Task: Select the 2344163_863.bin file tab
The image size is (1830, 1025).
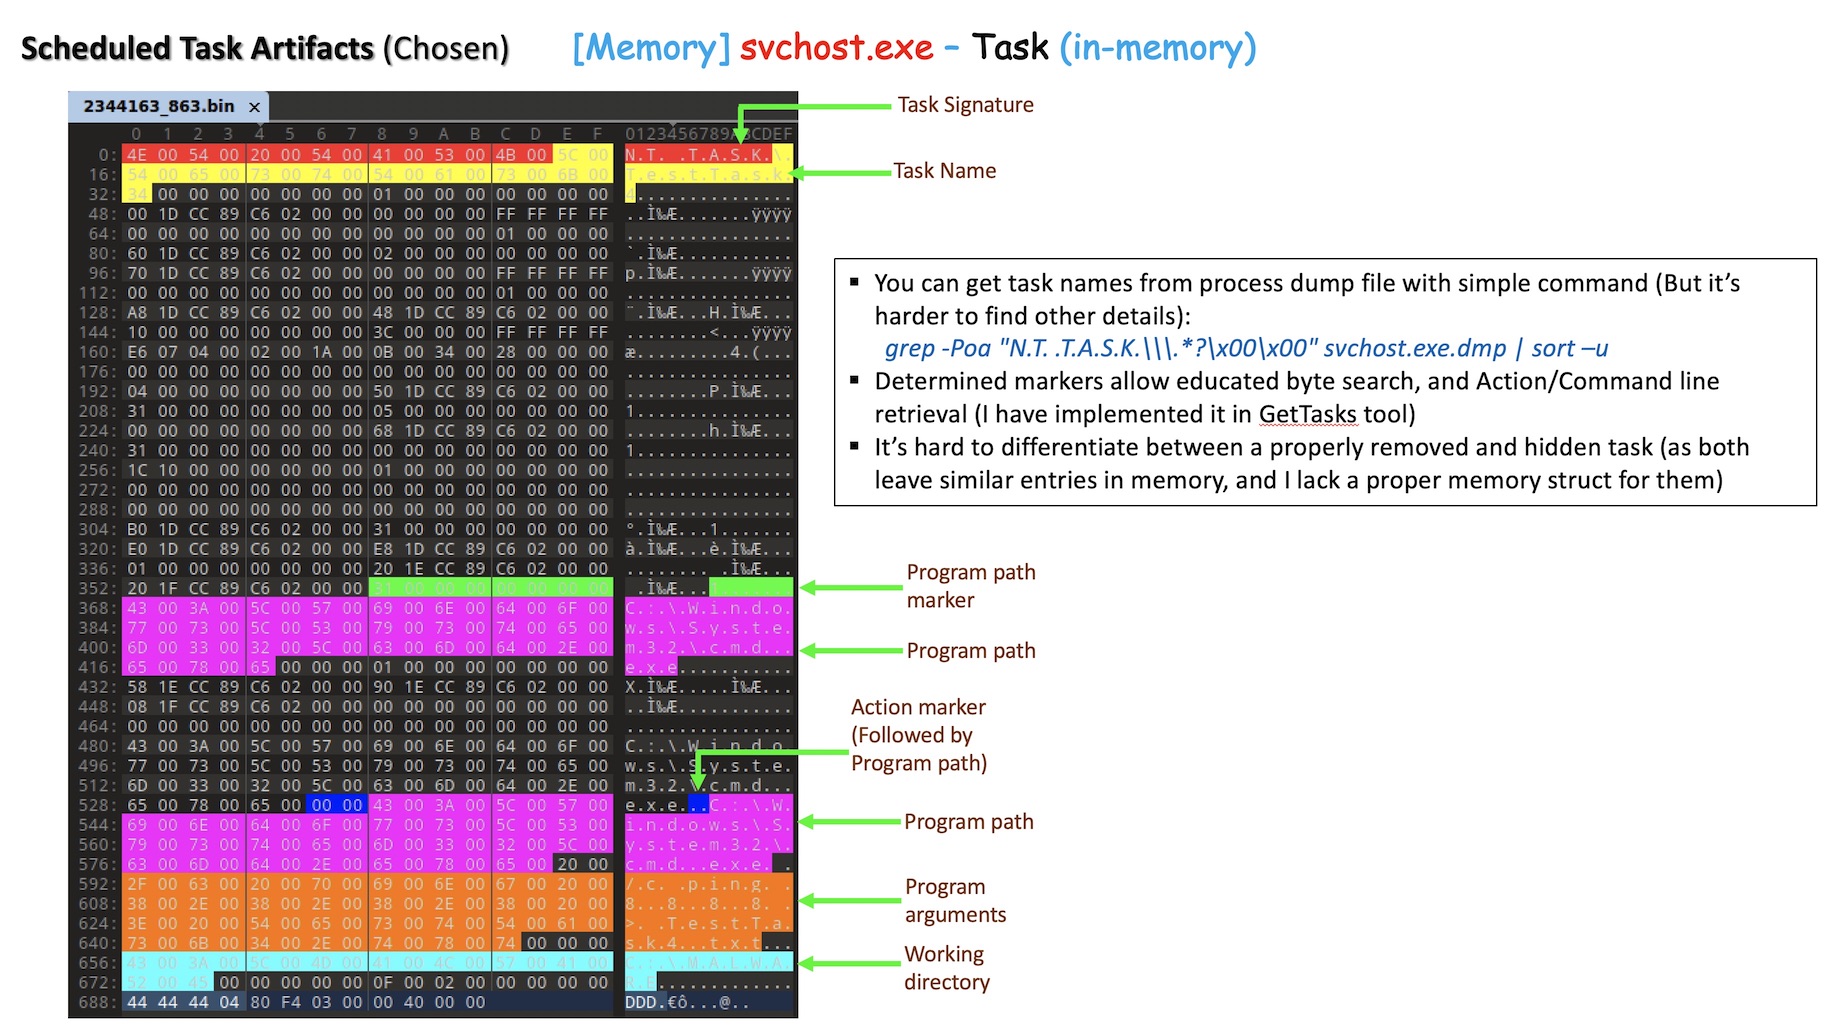Action: click(x=167, y=106)
